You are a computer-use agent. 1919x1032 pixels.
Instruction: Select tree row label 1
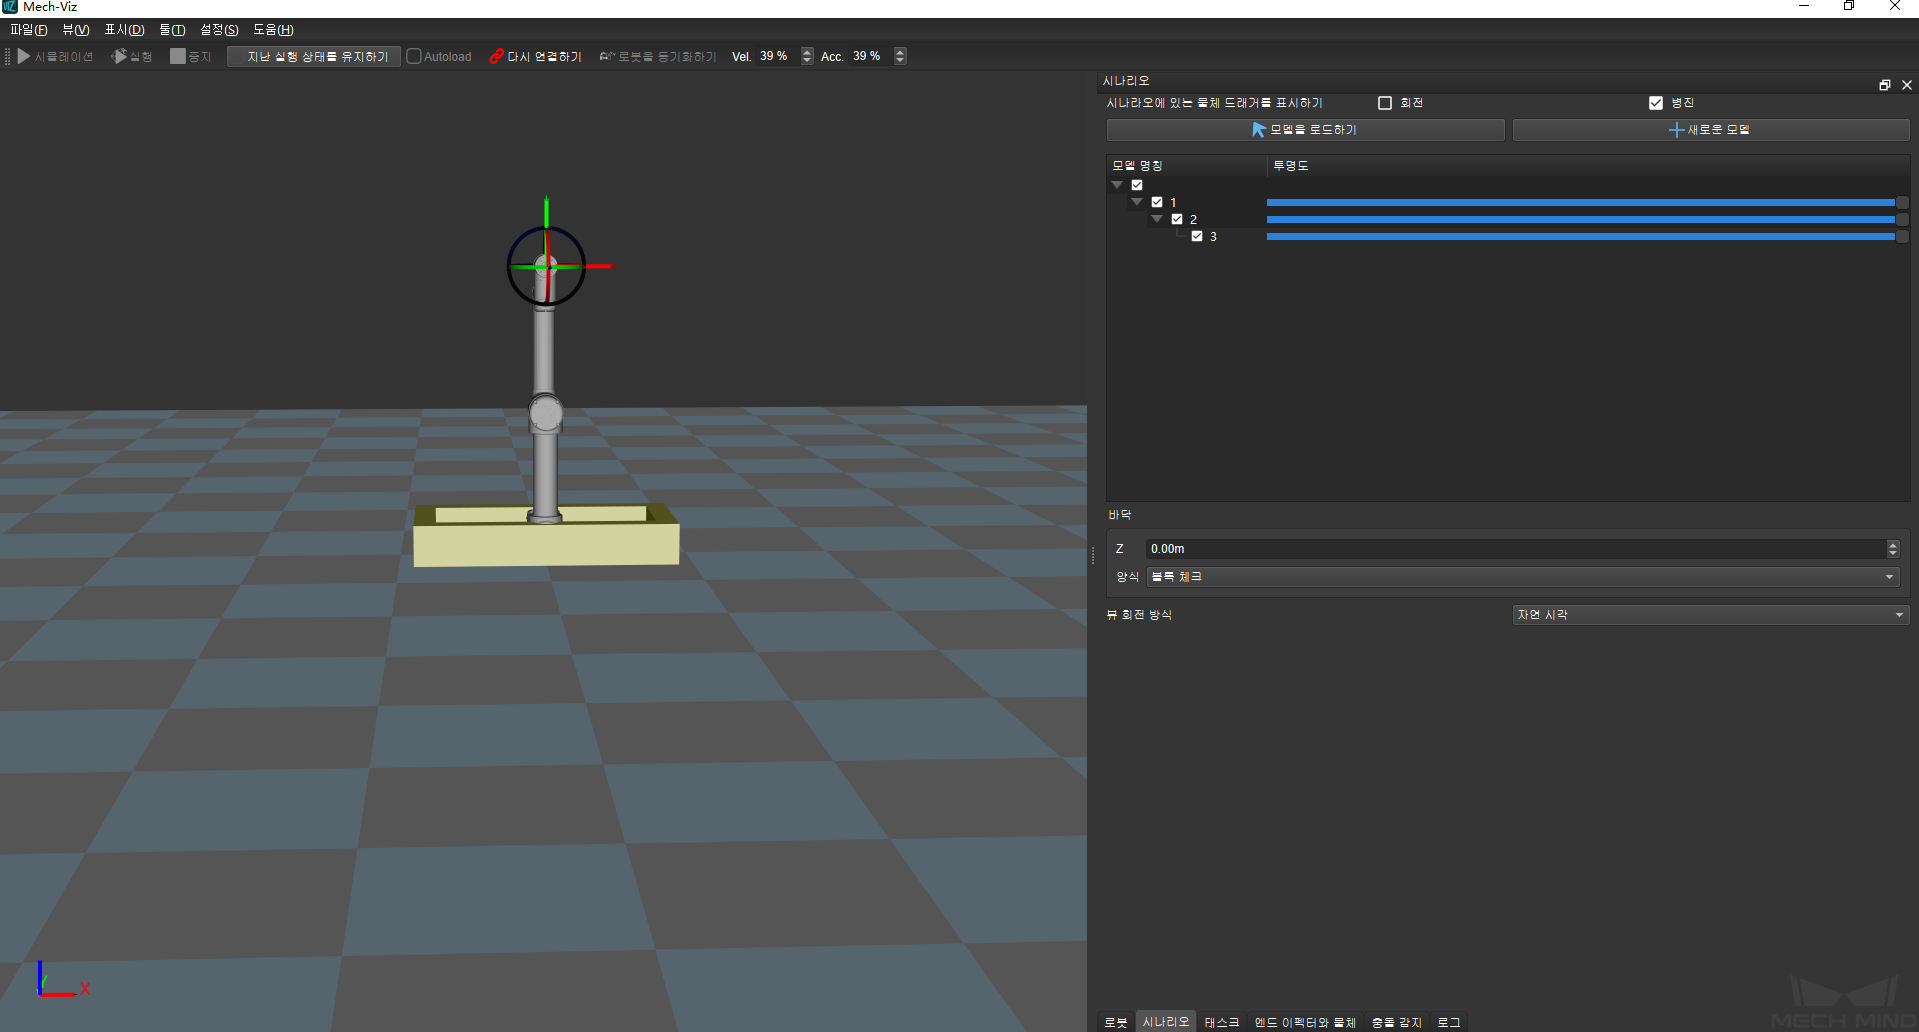1173,203
